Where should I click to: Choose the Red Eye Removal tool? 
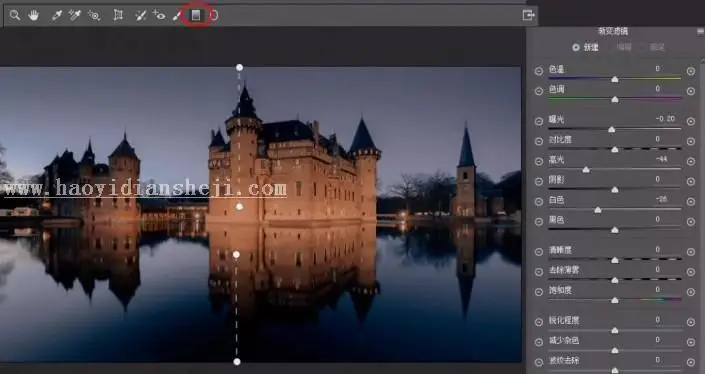(x=159, y=15)
